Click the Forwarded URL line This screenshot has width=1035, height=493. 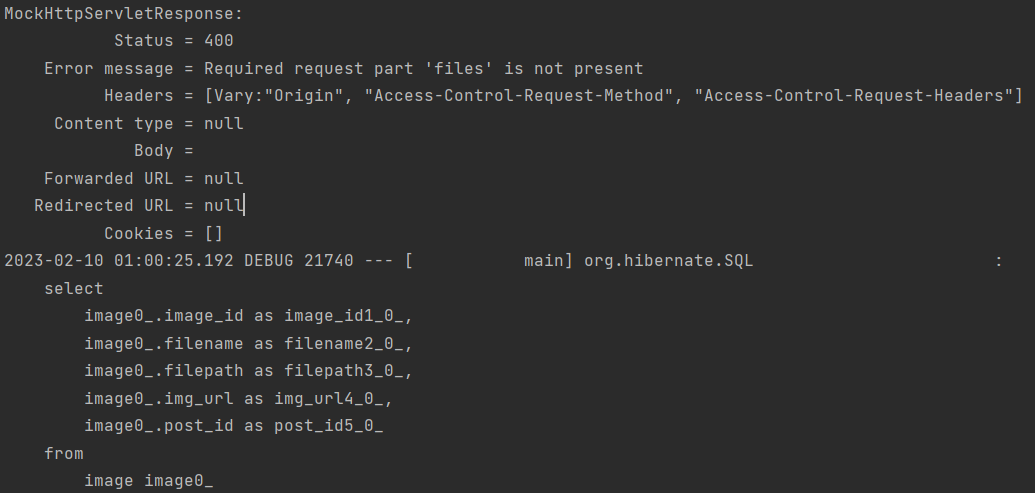tap(144, 179)
